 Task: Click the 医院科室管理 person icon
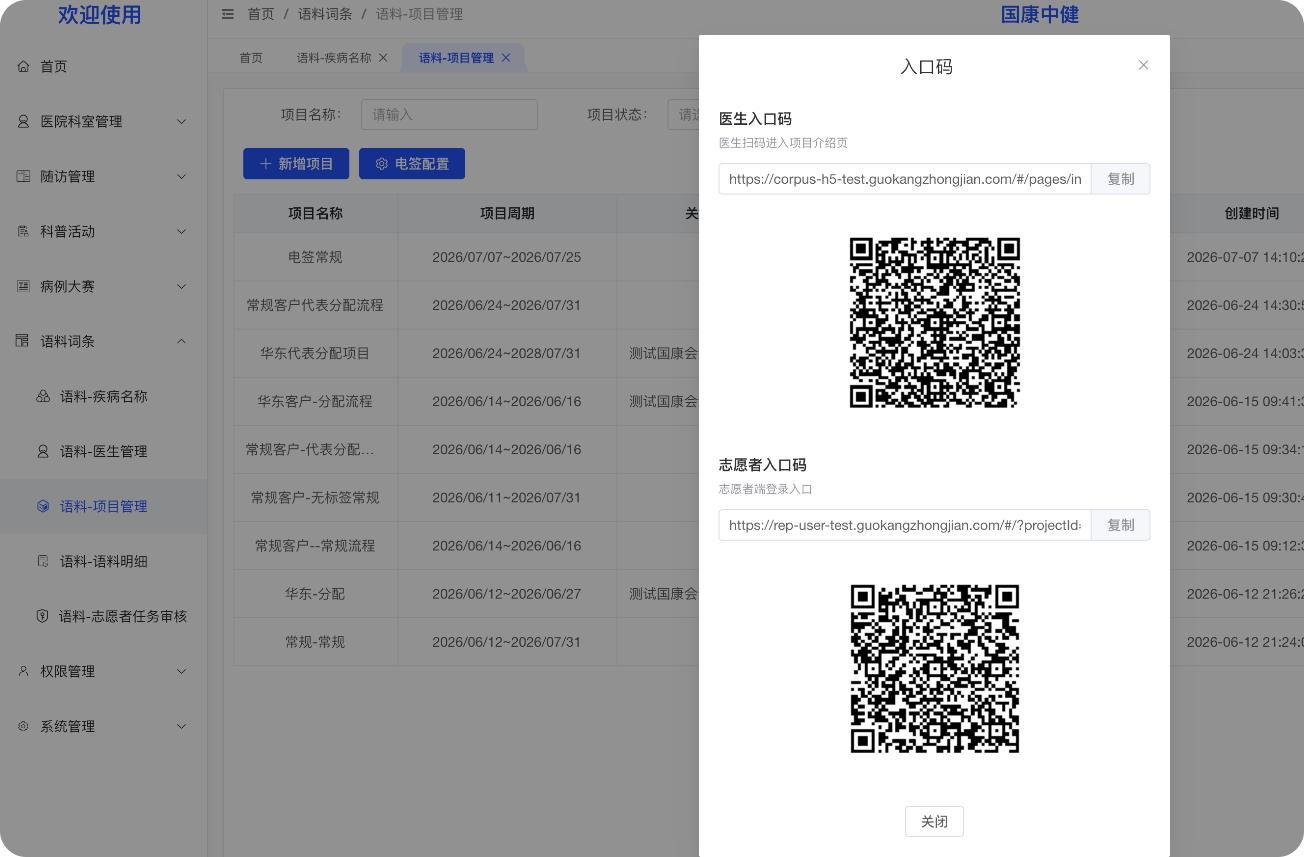click(23, 121)
